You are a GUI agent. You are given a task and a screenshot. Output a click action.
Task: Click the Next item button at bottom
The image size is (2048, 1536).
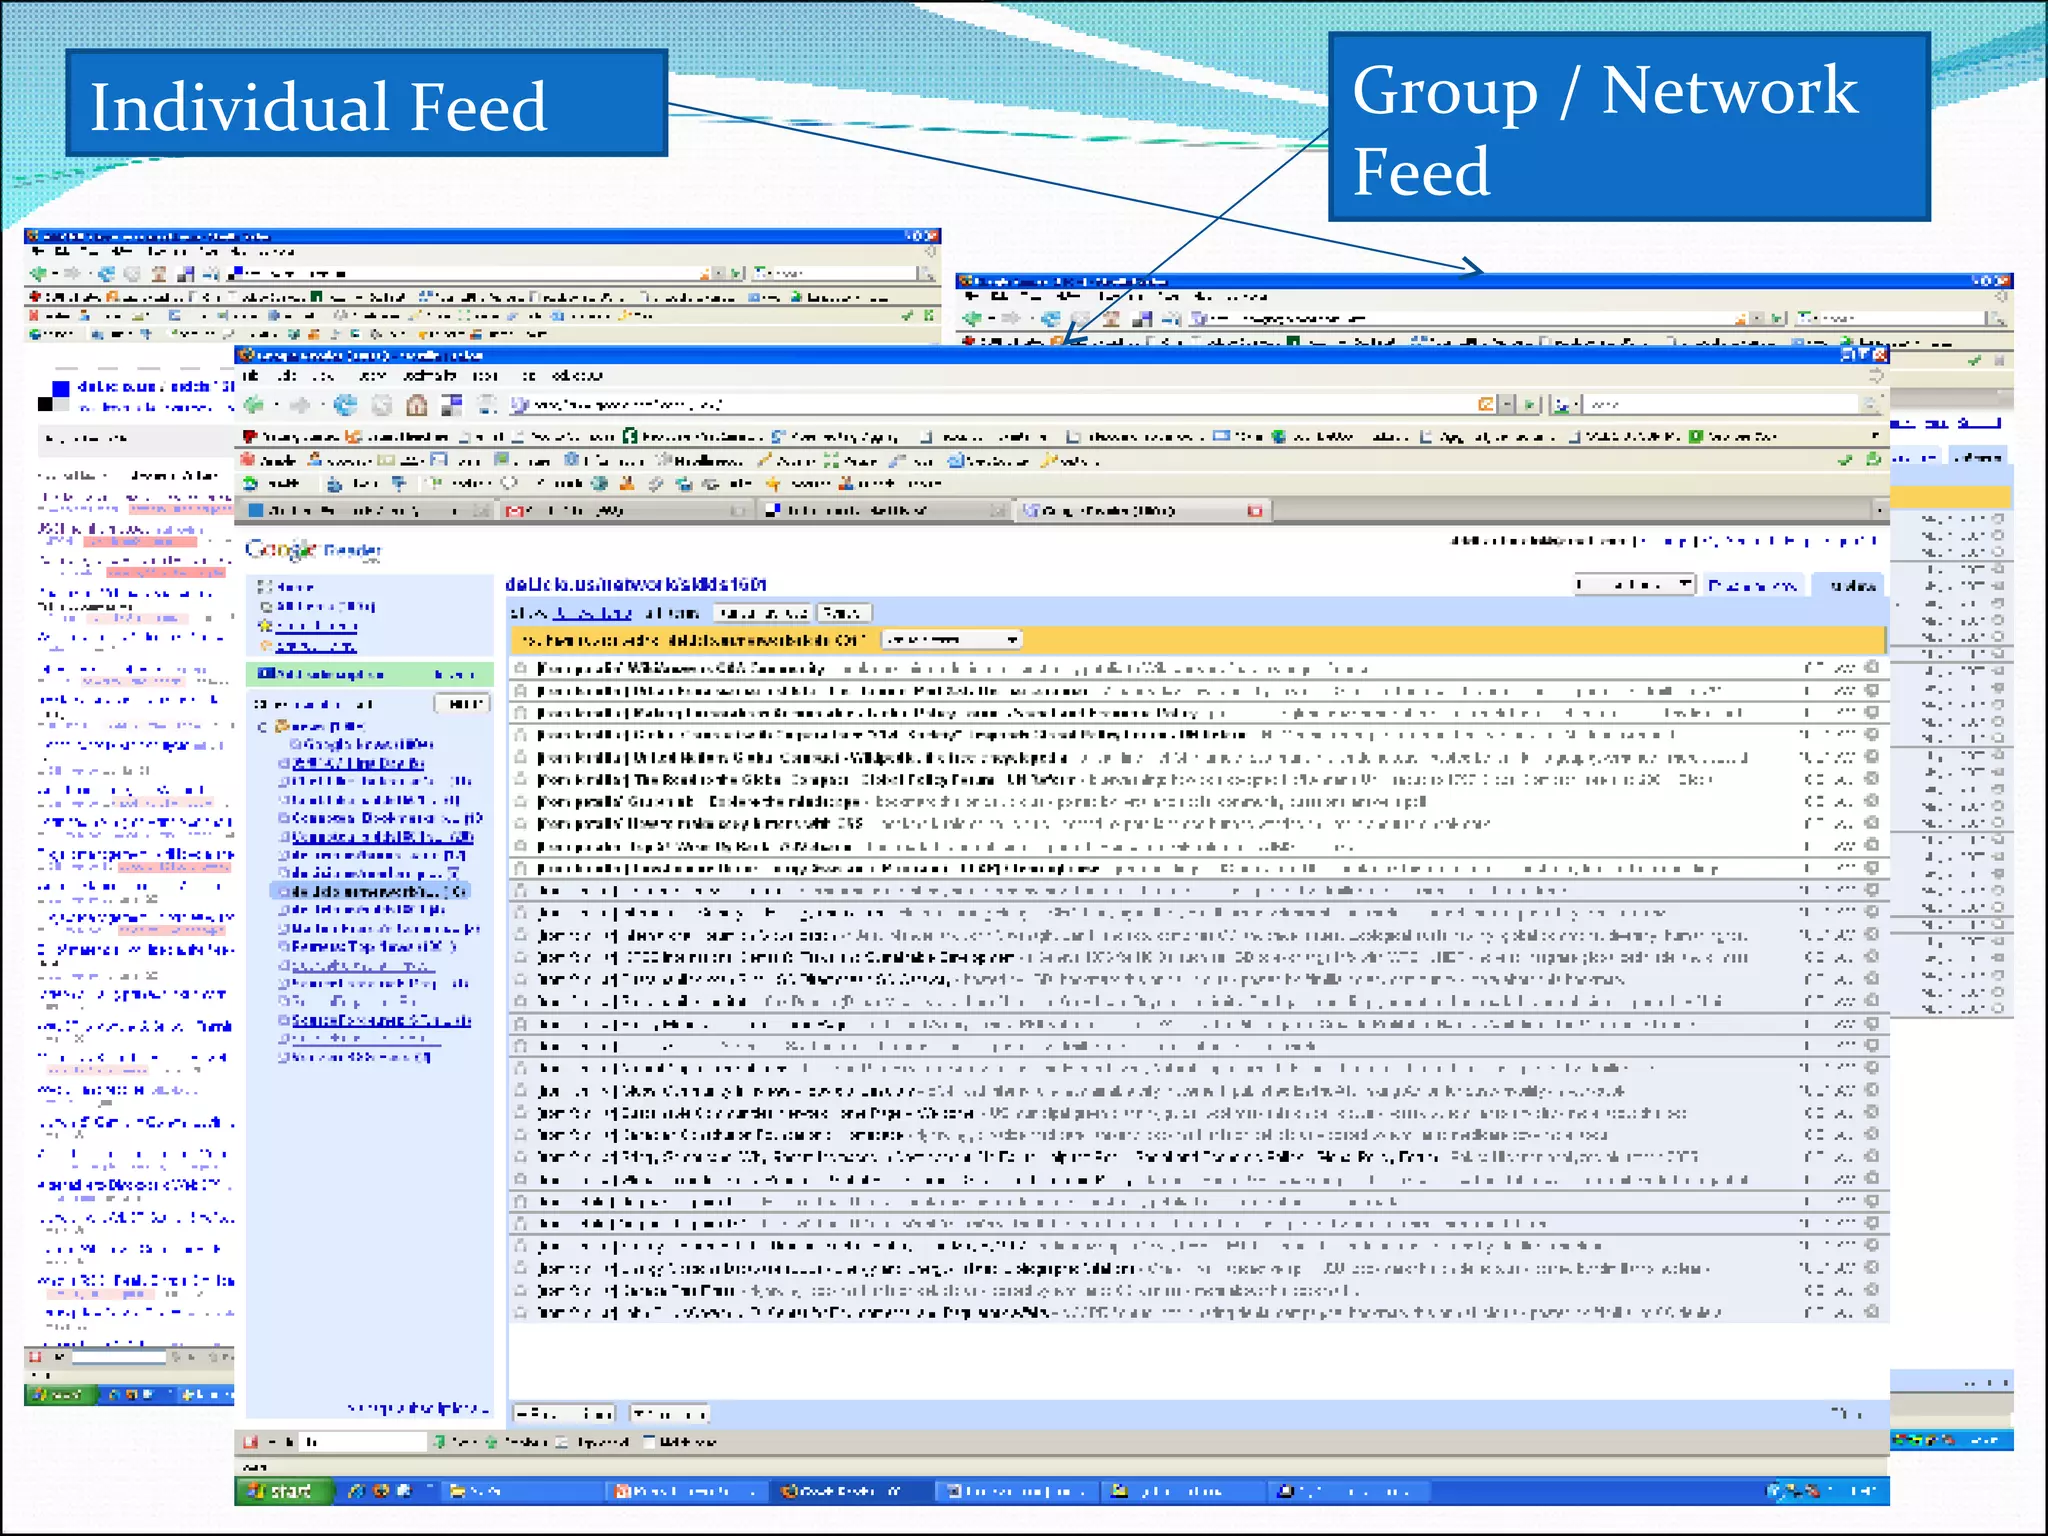(x=670, y=1414)
